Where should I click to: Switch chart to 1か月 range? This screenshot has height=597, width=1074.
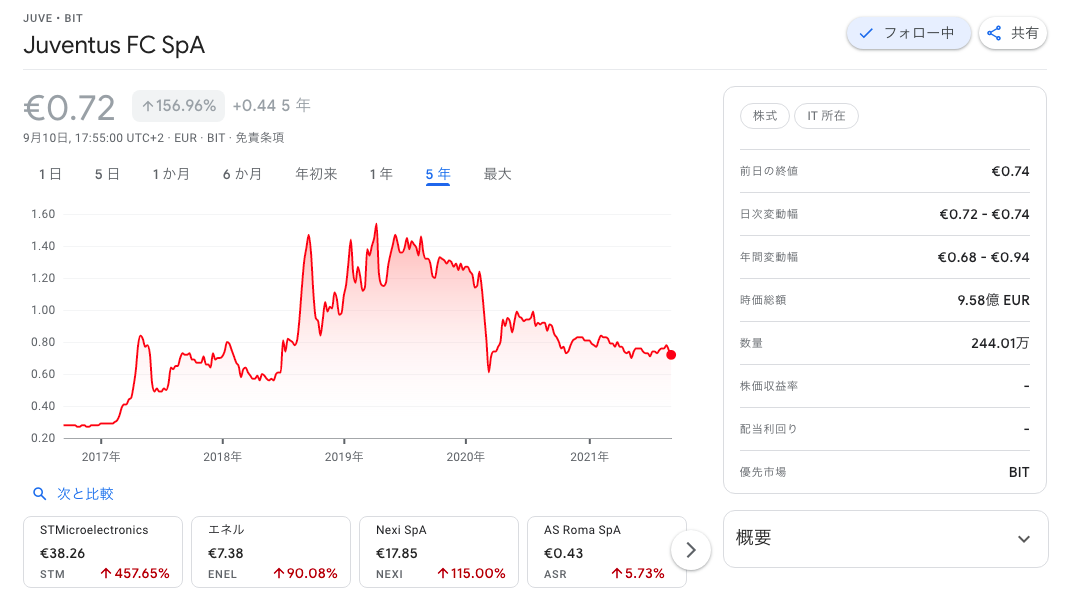tap(171, 174)
